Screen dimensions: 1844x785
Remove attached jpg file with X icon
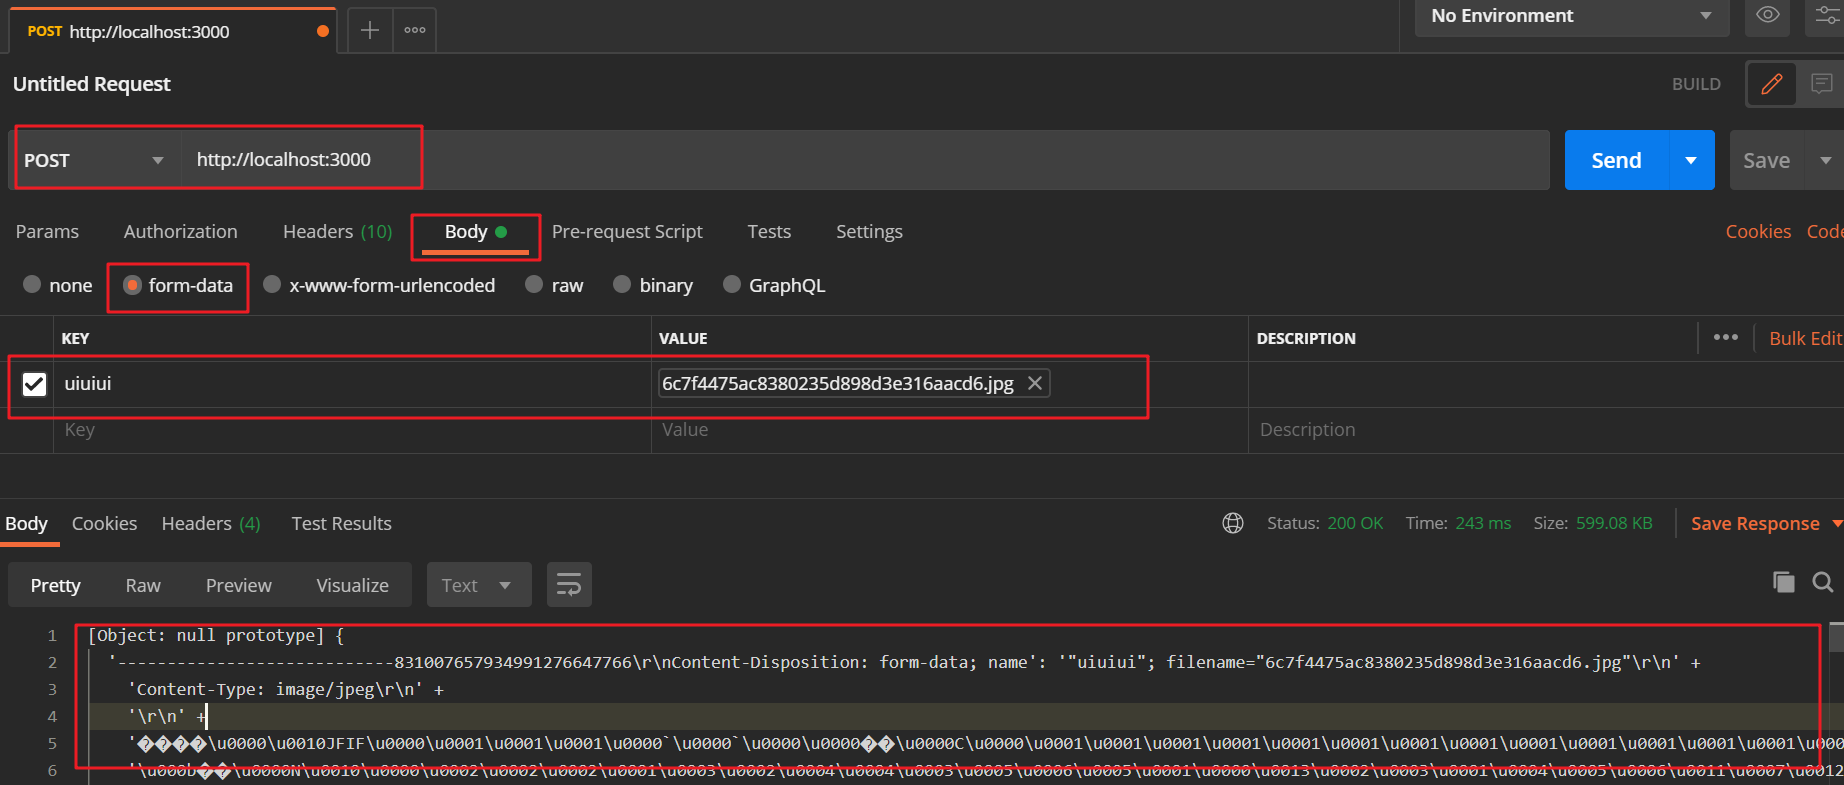[1035, 383]
